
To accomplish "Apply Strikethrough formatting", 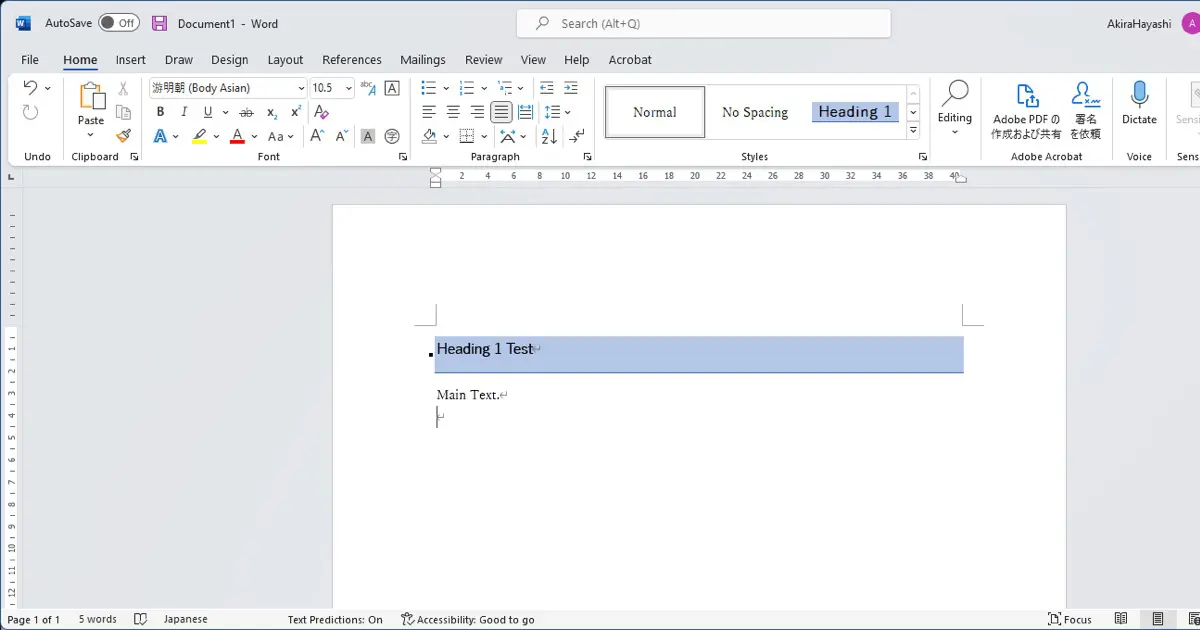I will click(246, 112).
